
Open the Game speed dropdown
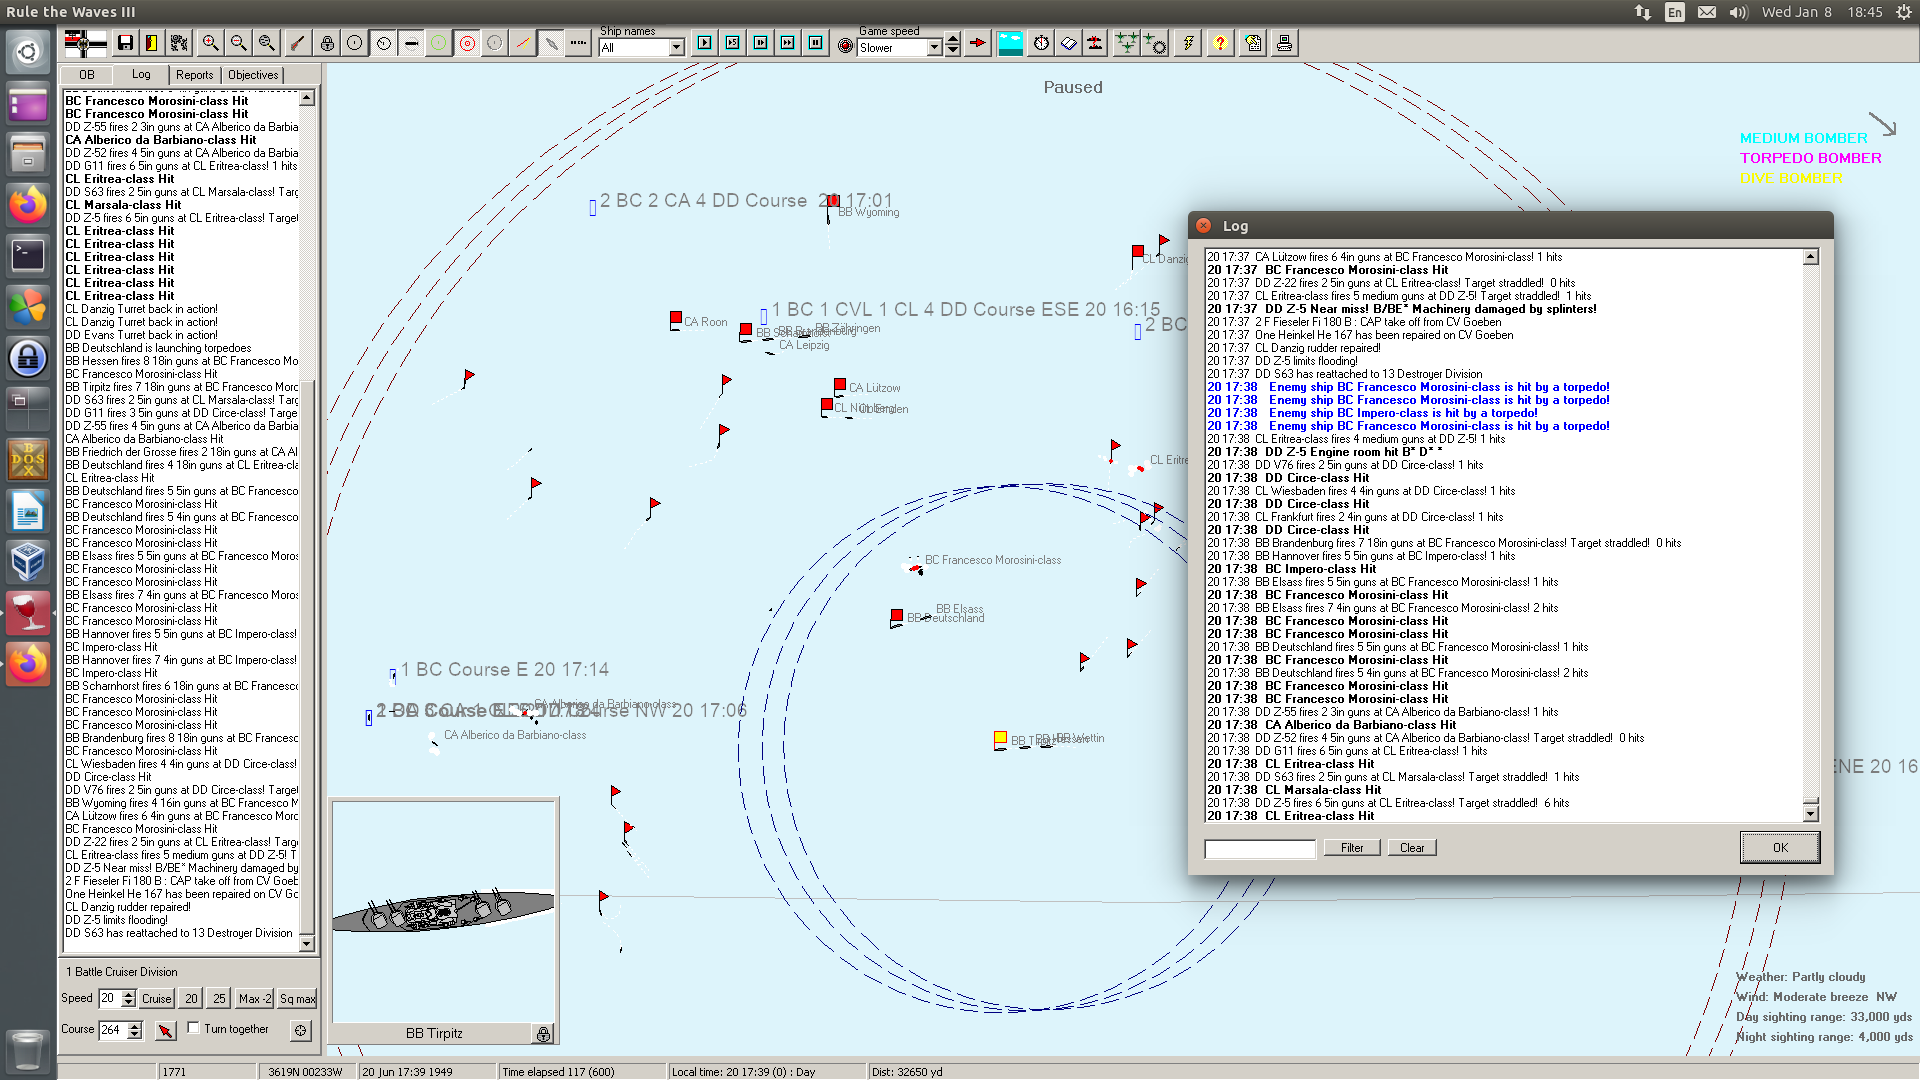(935, 48)
